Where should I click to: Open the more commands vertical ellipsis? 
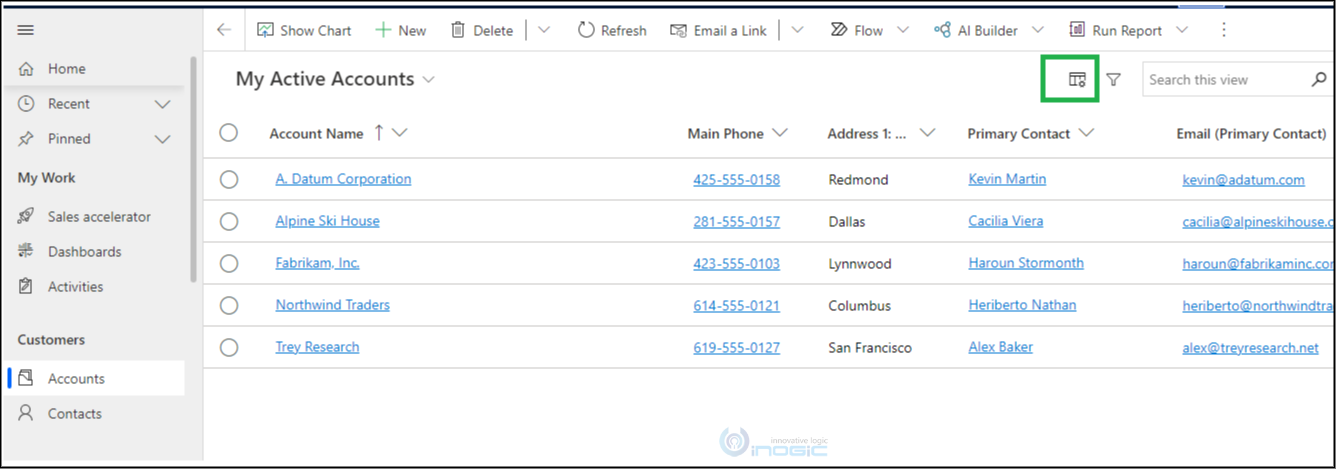1224,30
